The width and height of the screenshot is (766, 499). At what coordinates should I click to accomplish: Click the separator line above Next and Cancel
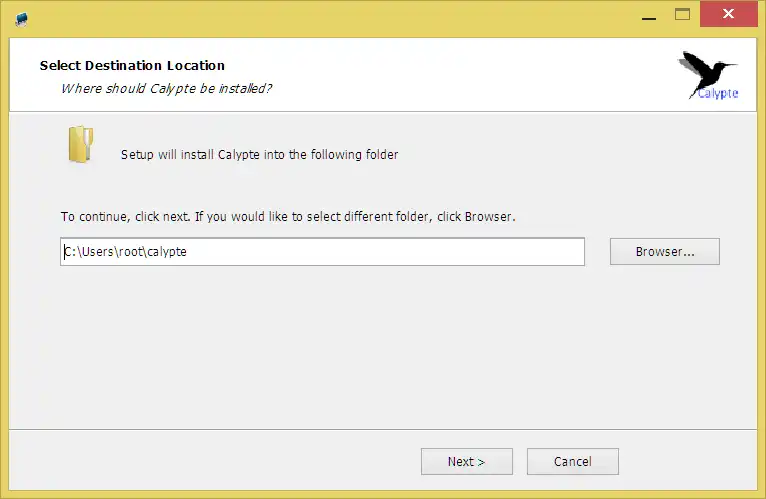tap(383, 430)
